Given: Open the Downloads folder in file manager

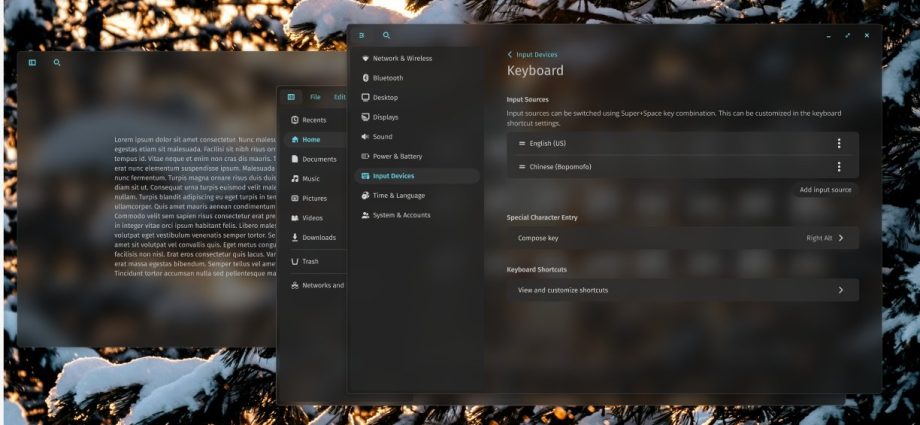Looking at the screenshot, I should 316,238.
